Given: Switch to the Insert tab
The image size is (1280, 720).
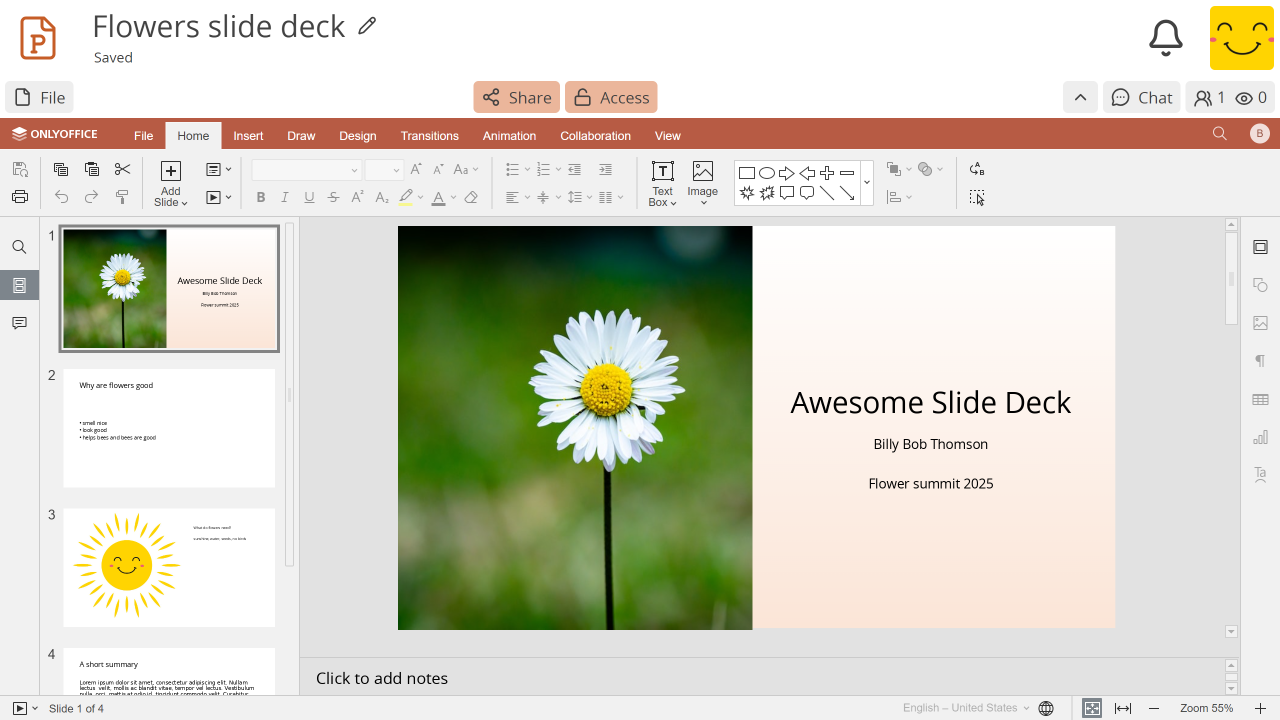Looking at the screenshot, I should point(248,136).
